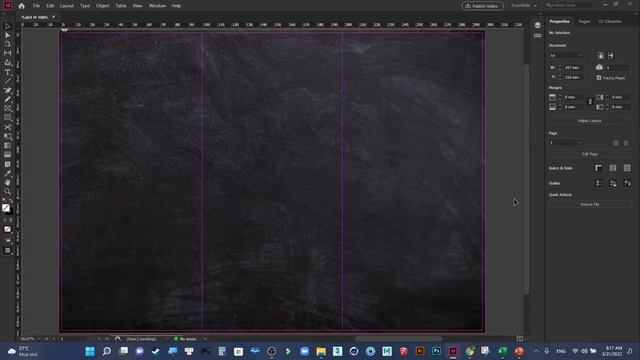
Task: Open the Window menu
Action: tap(157, 6)
